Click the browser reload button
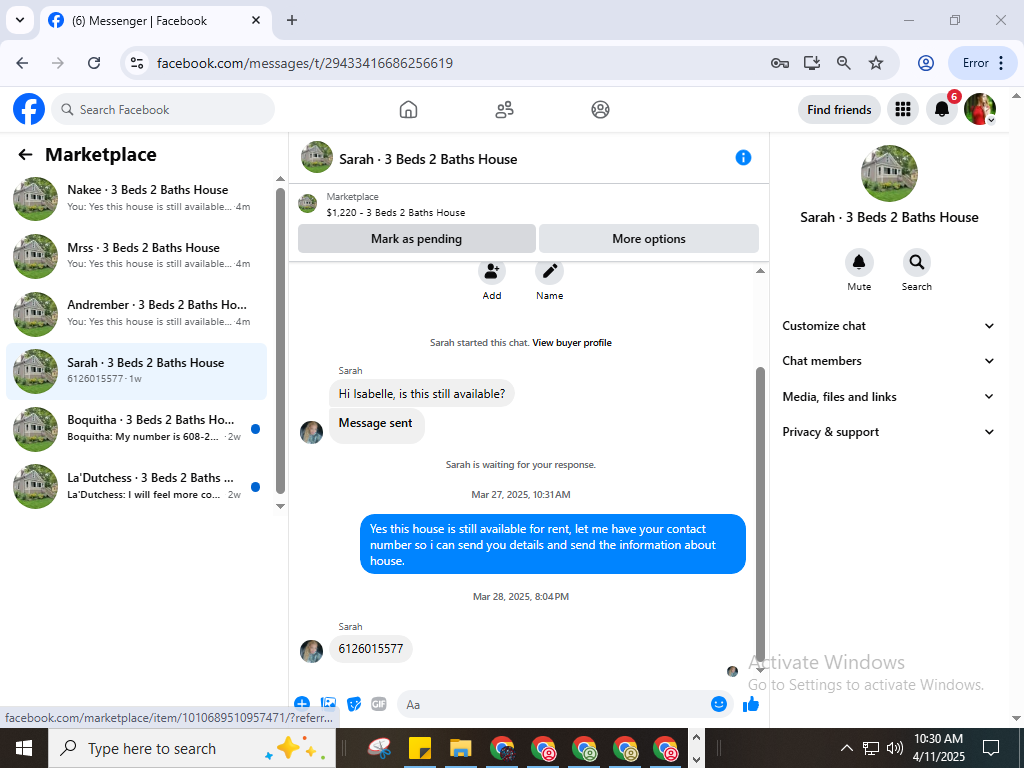The height and width of the screenshot is (768, 1024). pos(94,63)
